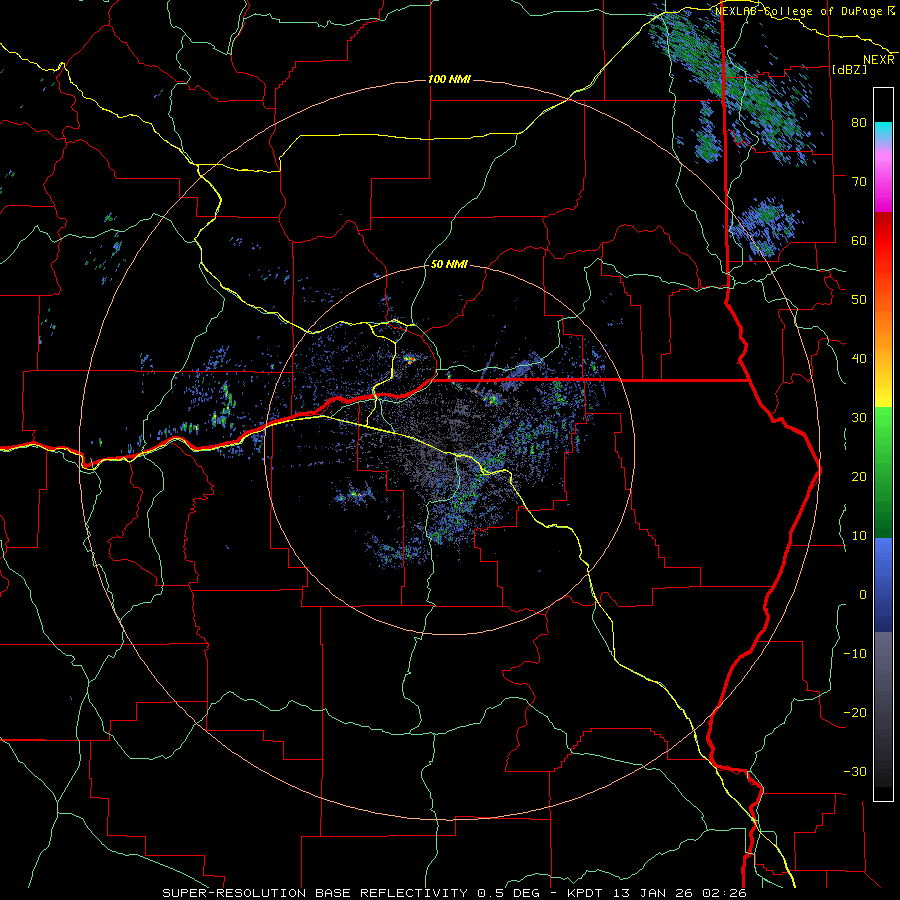Click the 0.5 DEG elevation text in caption
The image size is (900, 900).
[x=509, y=893]
